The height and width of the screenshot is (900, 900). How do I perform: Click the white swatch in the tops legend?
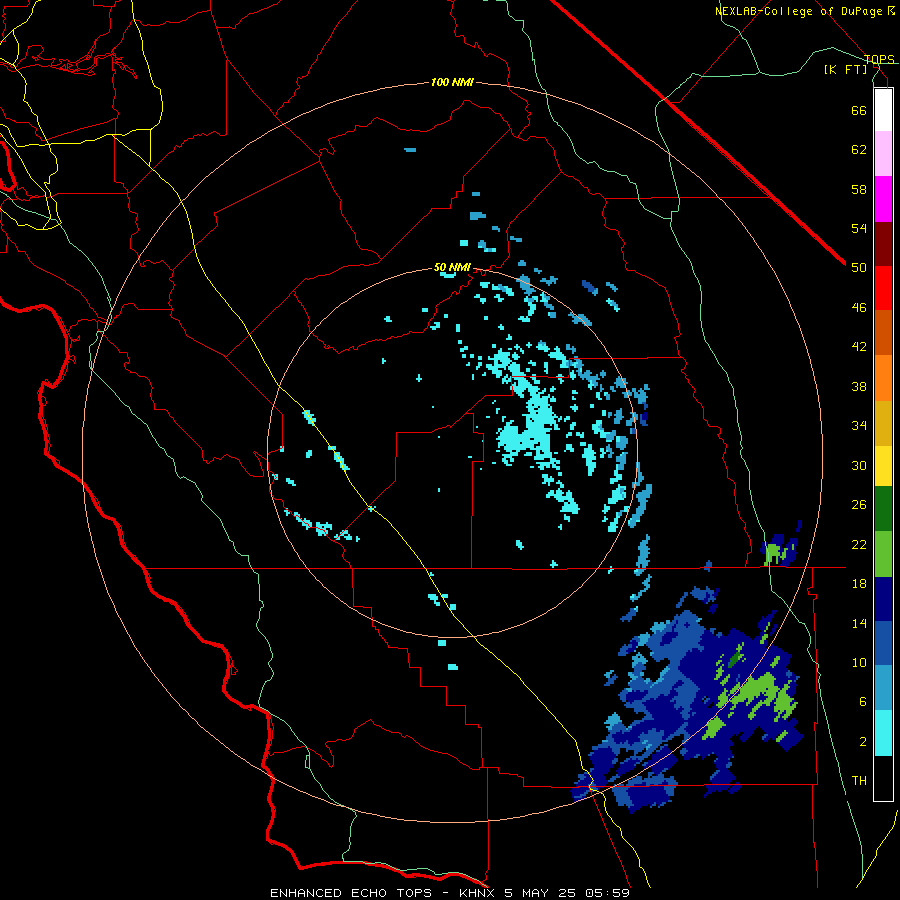coord(883,110)
